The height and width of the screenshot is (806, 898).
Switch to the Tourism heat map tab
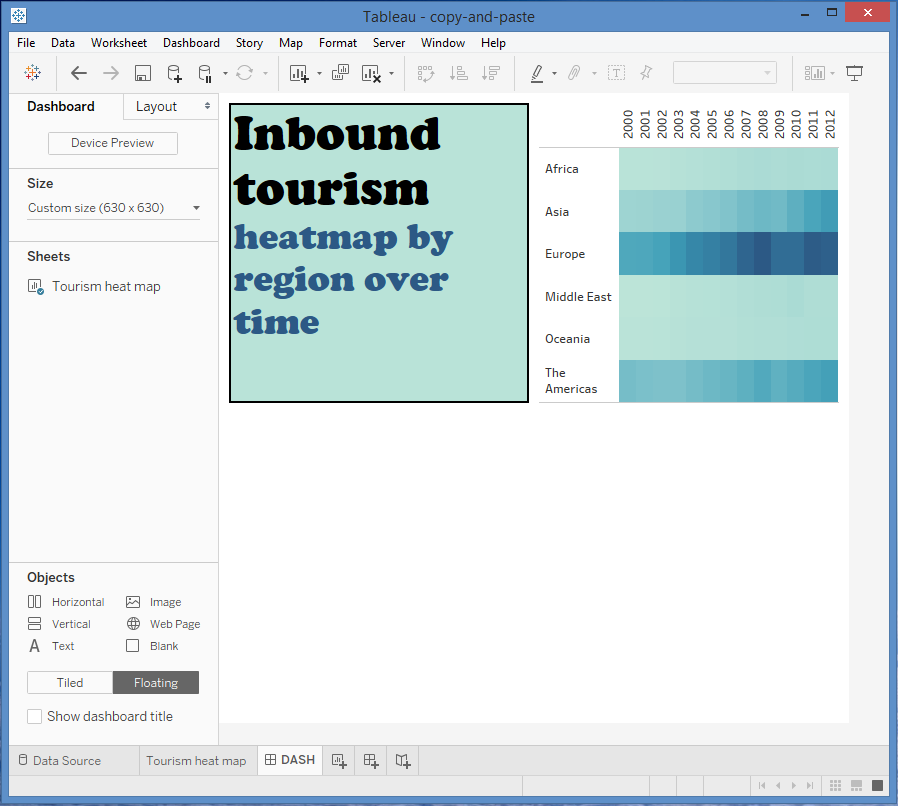point(196,761)
